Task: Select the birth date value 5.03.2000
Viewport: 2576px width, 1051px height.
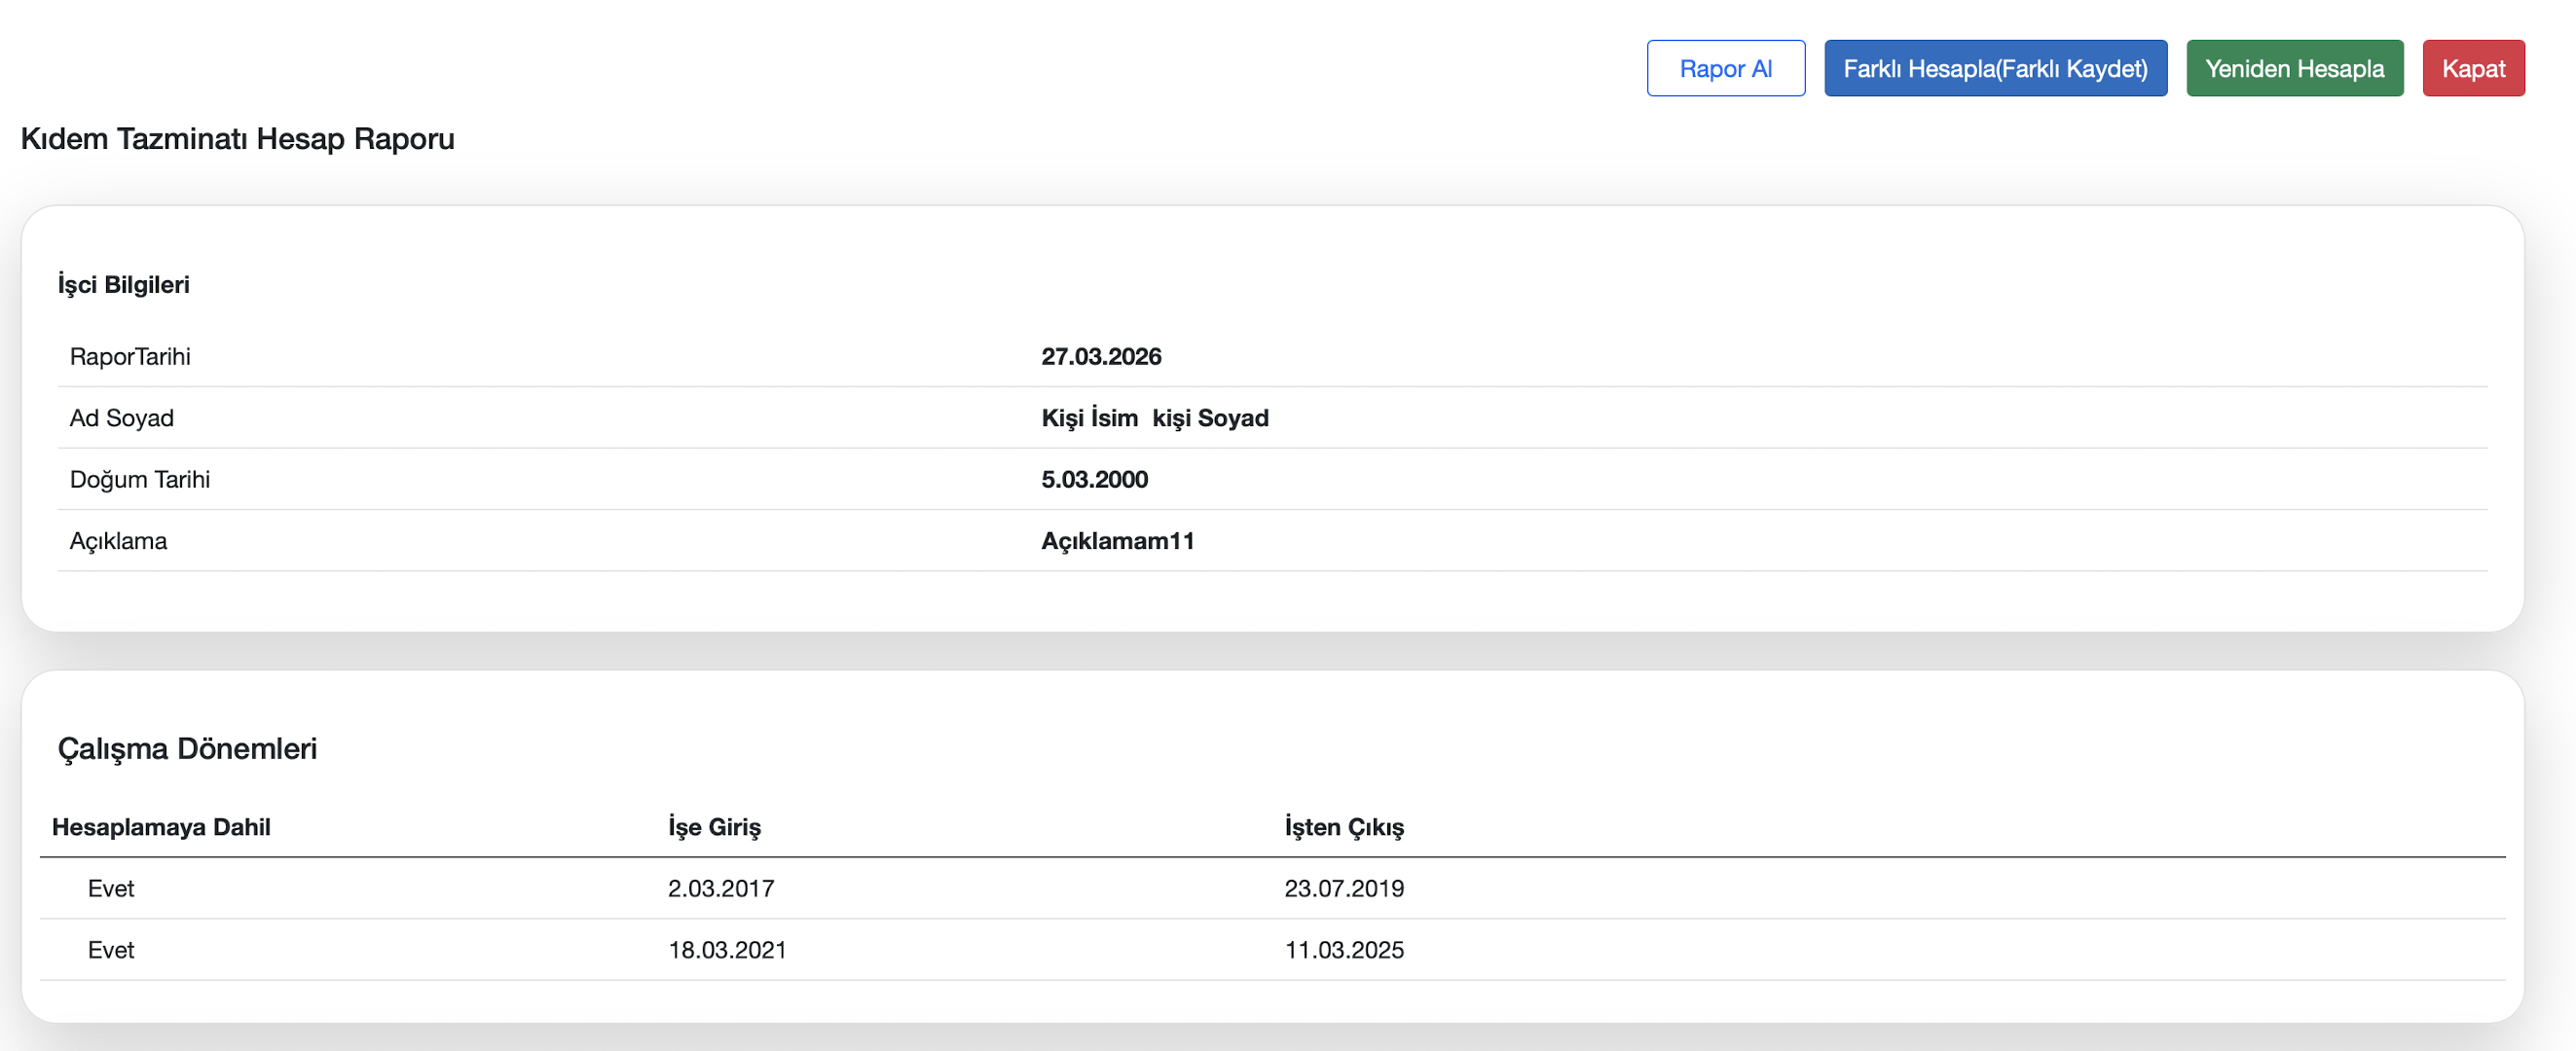Action: point(1094,480)
